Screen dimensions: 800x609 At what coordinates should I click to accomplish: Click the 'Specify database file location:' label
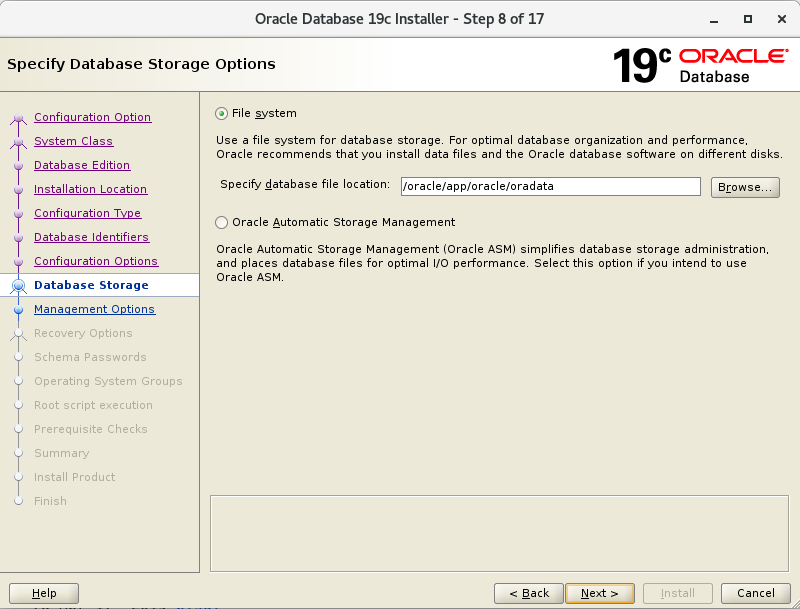(x=305, y=184)
